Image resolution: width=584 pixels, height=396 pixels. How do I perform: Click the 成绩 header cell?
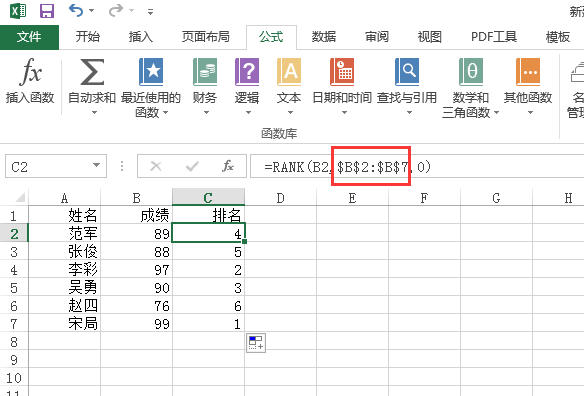click(x=136, y=215)
